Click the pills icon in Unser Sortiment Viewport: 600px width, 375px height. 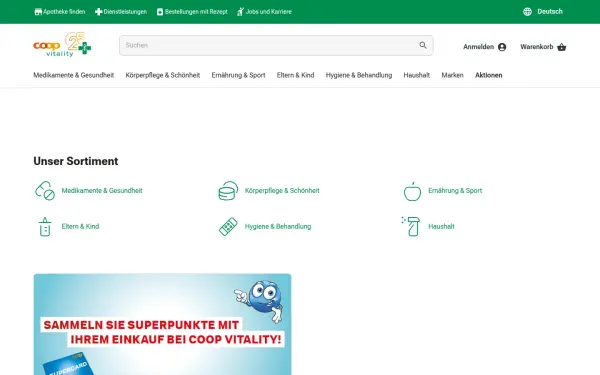point(45,191)
